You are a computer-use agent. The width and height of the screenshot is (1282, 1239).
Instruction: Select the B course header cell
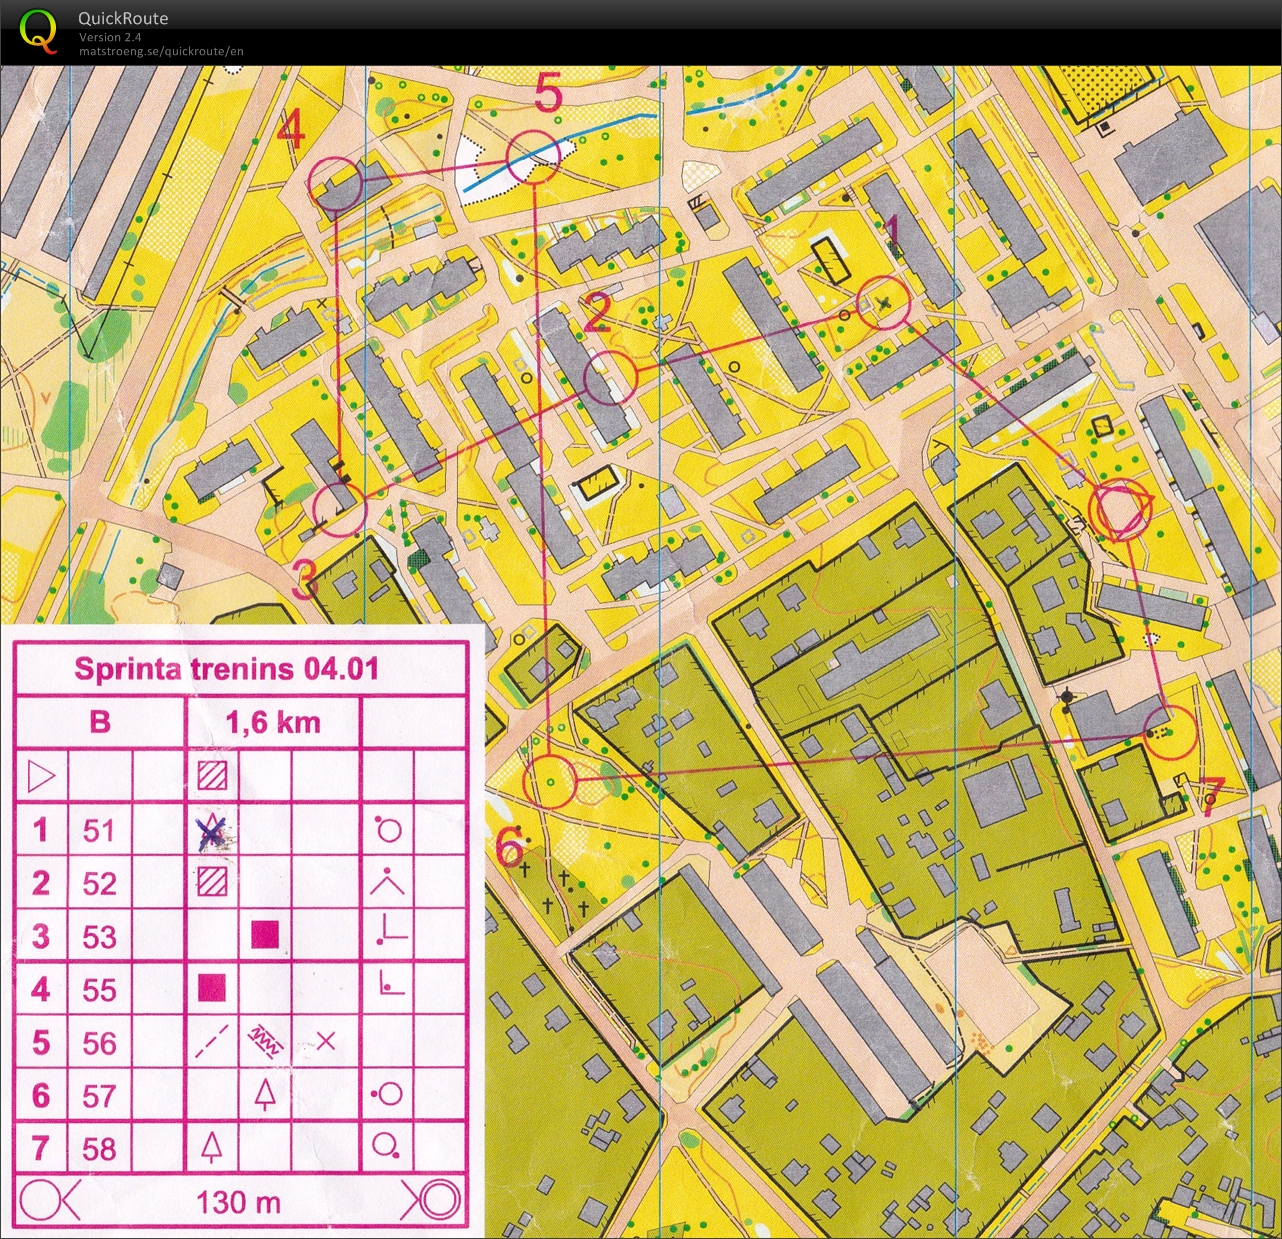click(101, 722)
